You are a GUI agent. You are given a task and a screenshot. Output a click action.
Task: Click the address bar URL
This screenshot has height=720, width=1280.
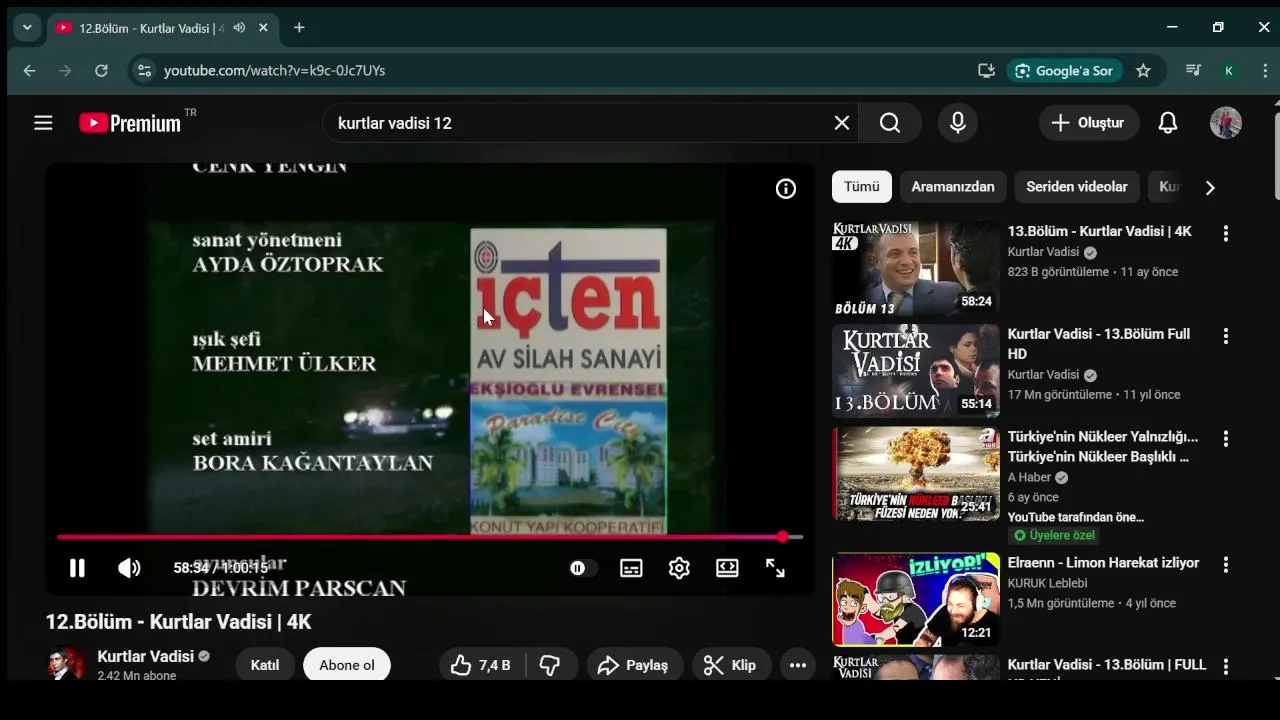pyautogui.click(x=274, y=70)
